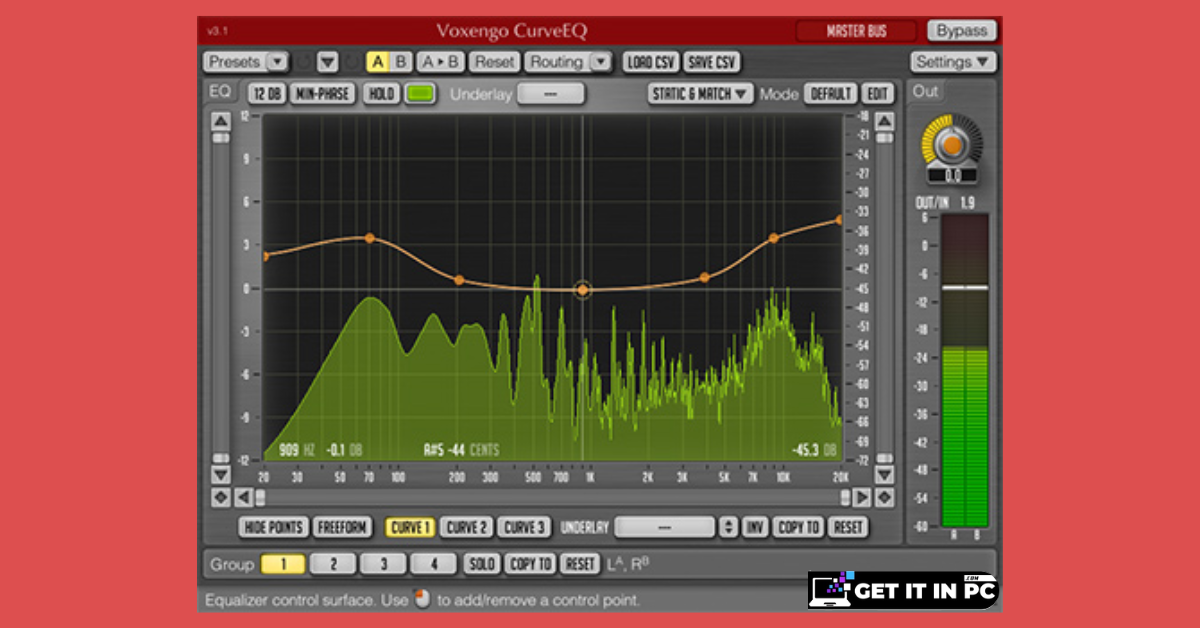
Task: Click COPY TO in the Group row
Action: click(x=530, y=564)
